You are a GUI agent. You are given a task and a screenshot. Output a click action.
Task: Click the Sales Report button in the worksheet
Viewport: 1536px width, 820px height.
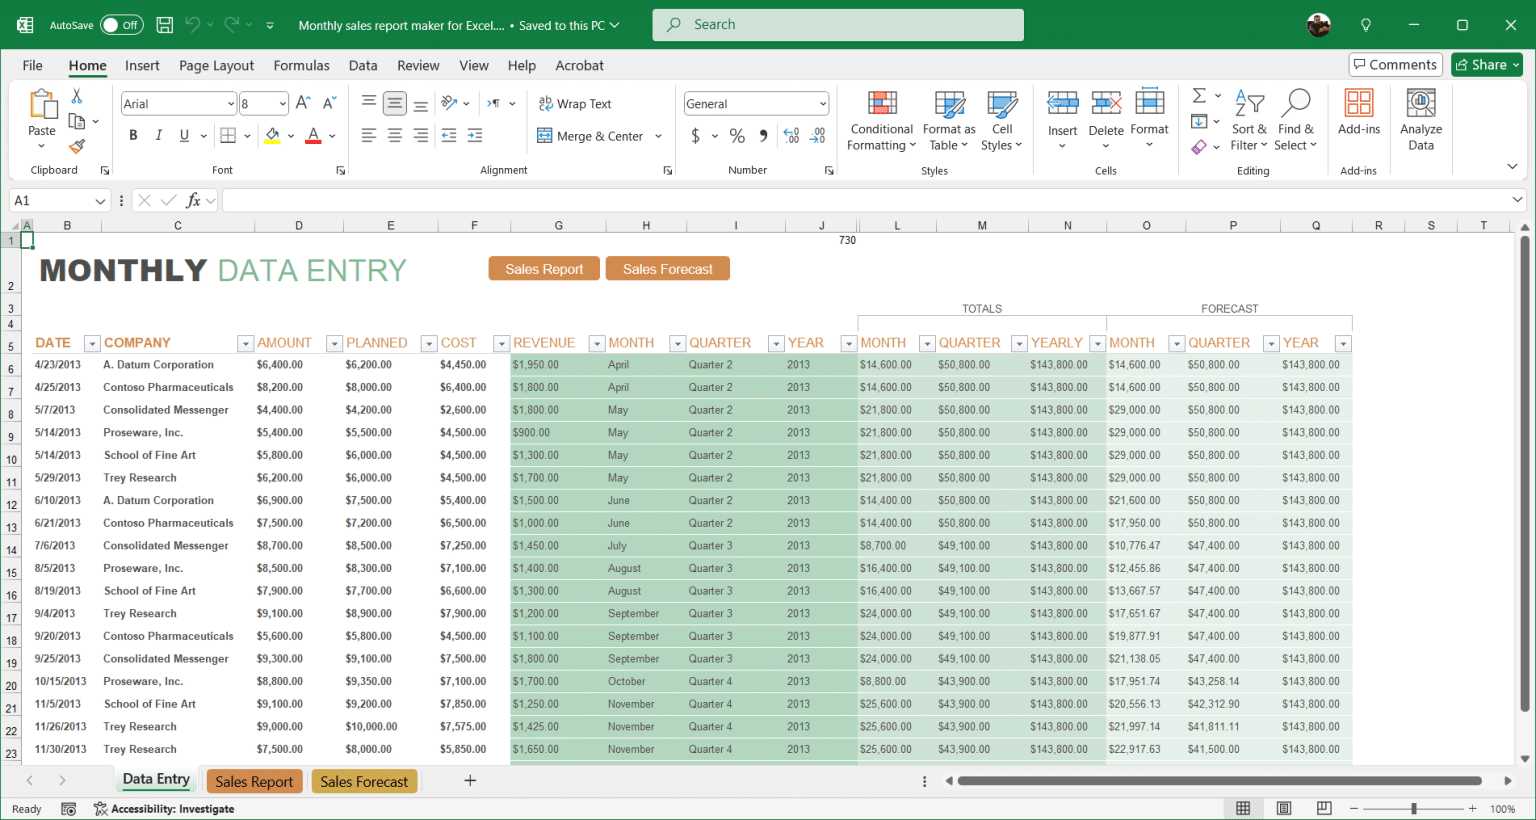click(544, 268)
